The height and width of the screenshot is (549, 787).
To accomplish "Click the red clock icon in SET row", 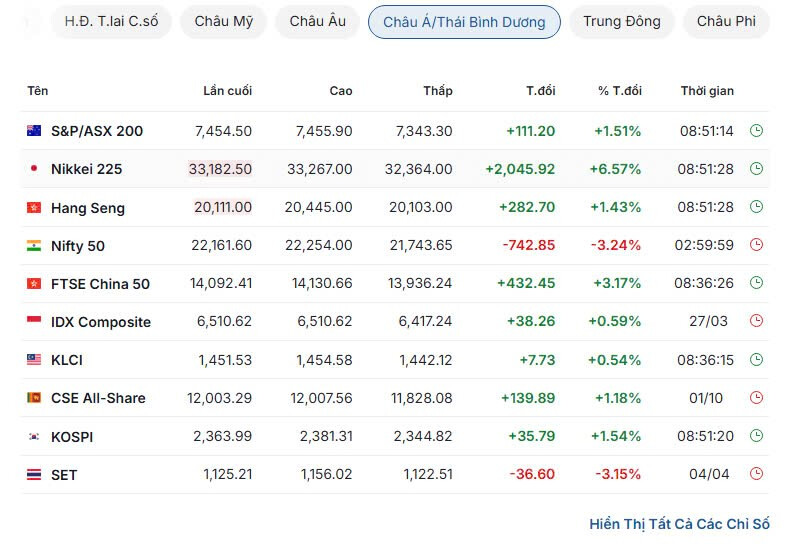I will point(756,475).
